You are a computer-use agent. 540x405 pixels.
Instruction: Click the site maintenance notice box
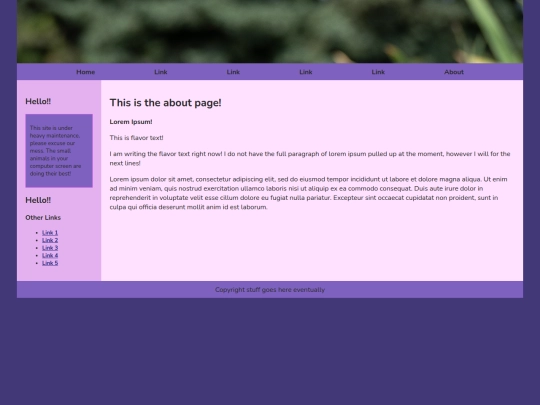tap(59, 151)
